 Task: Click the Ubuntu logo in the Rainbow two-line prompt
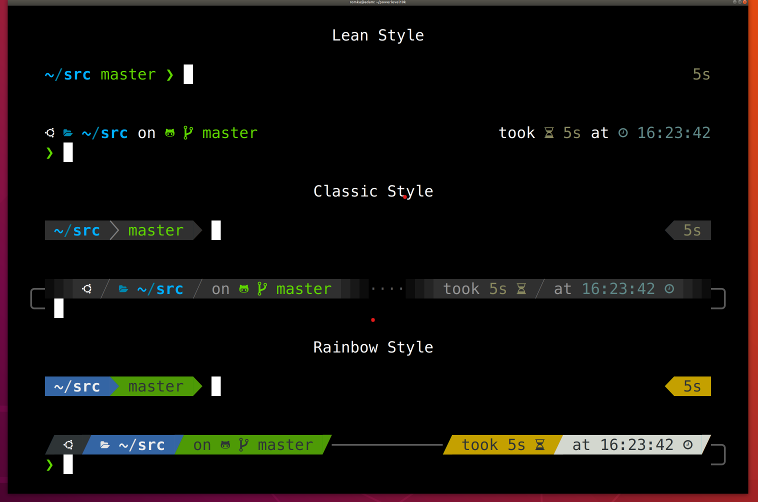(68, 444)
